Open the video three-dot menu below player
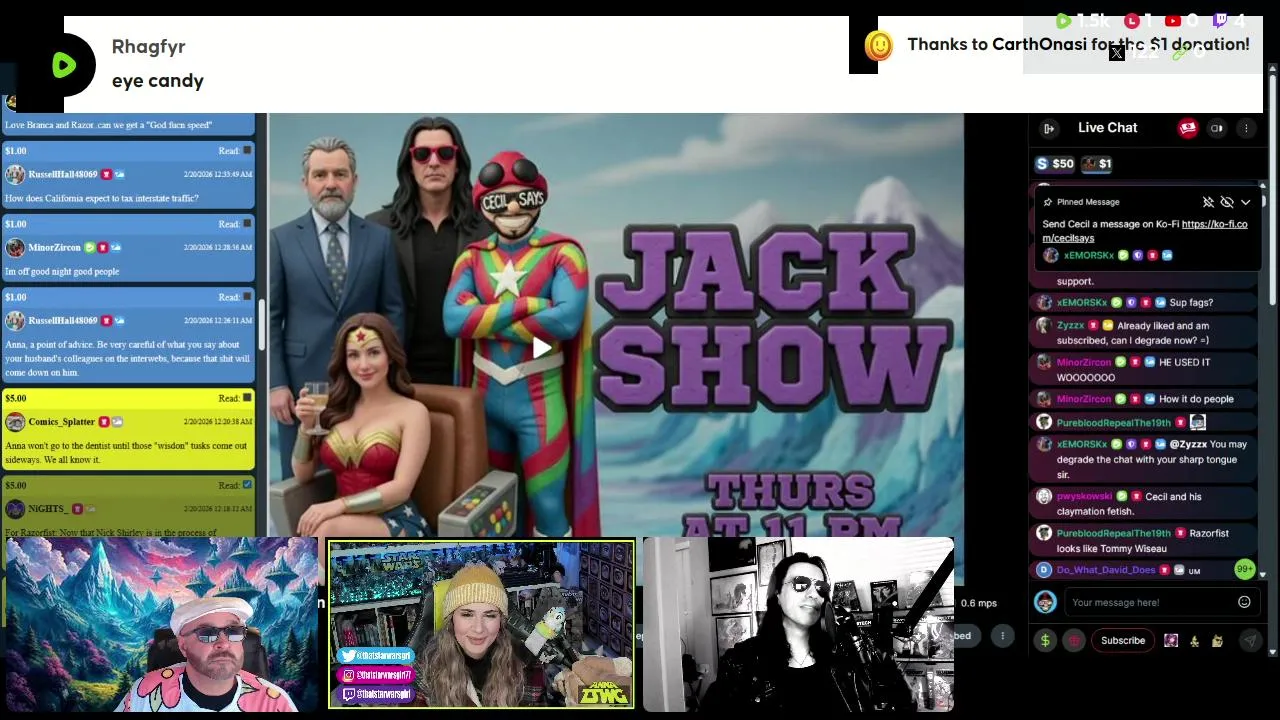Image resolution: width=1280 pixels, height=720 pixels. pyautogui.click(x=1002, y=635)
